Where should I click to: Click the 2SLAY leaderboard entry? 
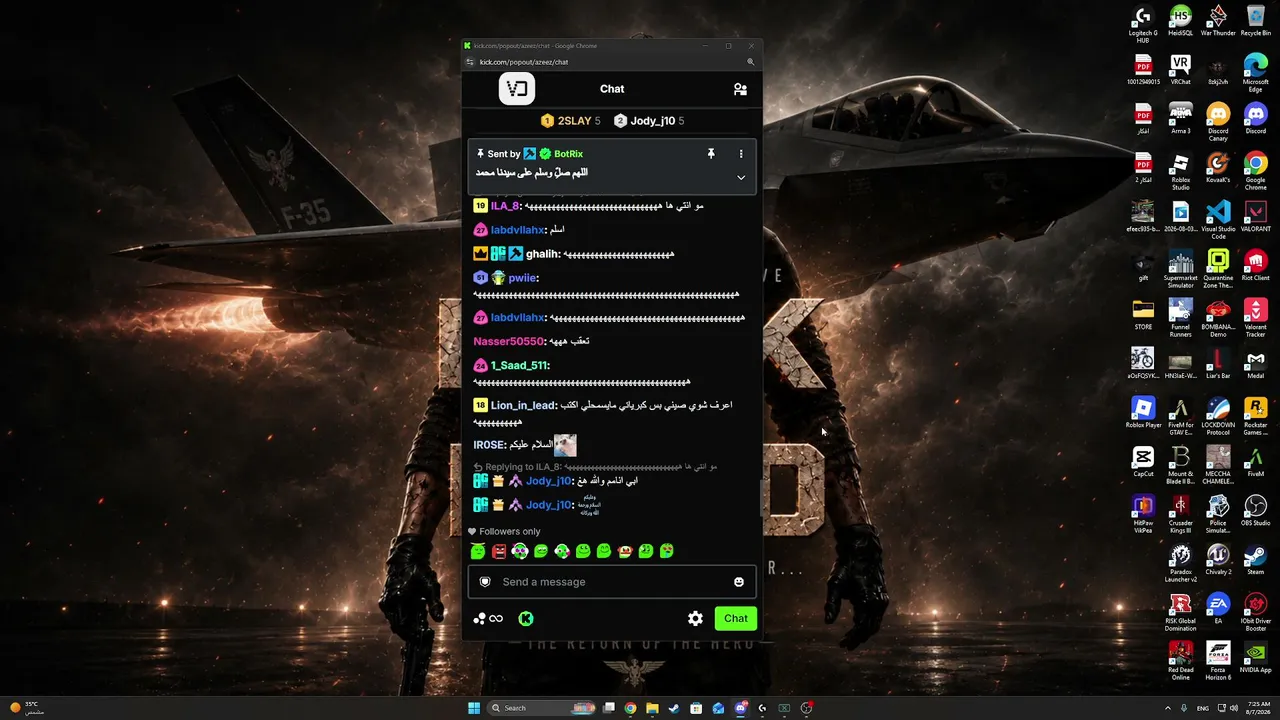[x=571, y=121]
